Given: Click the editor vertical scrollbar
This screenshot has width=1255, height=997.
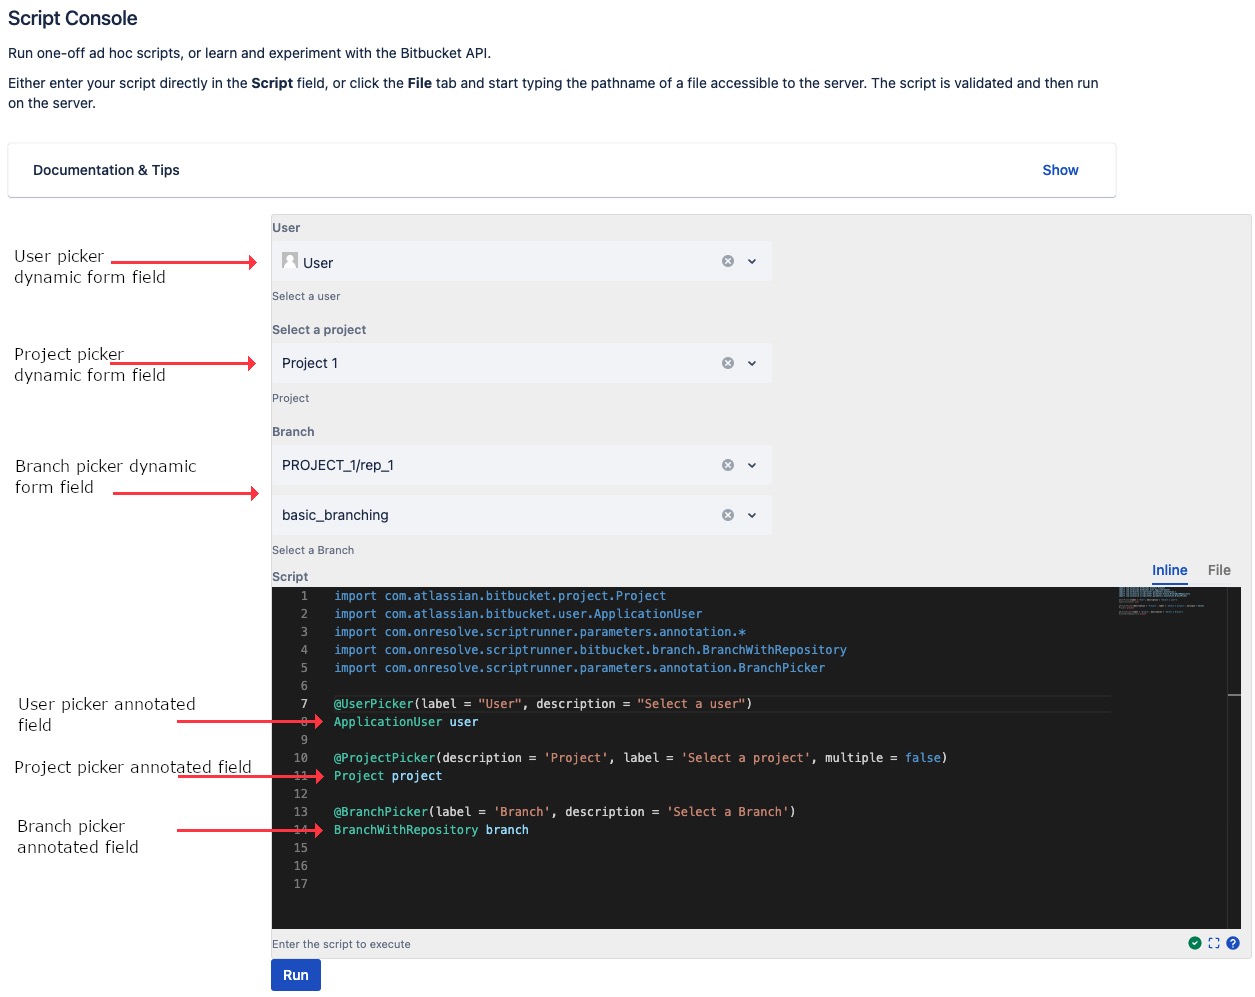Looking at the screenshot, I should (1234, 758).
